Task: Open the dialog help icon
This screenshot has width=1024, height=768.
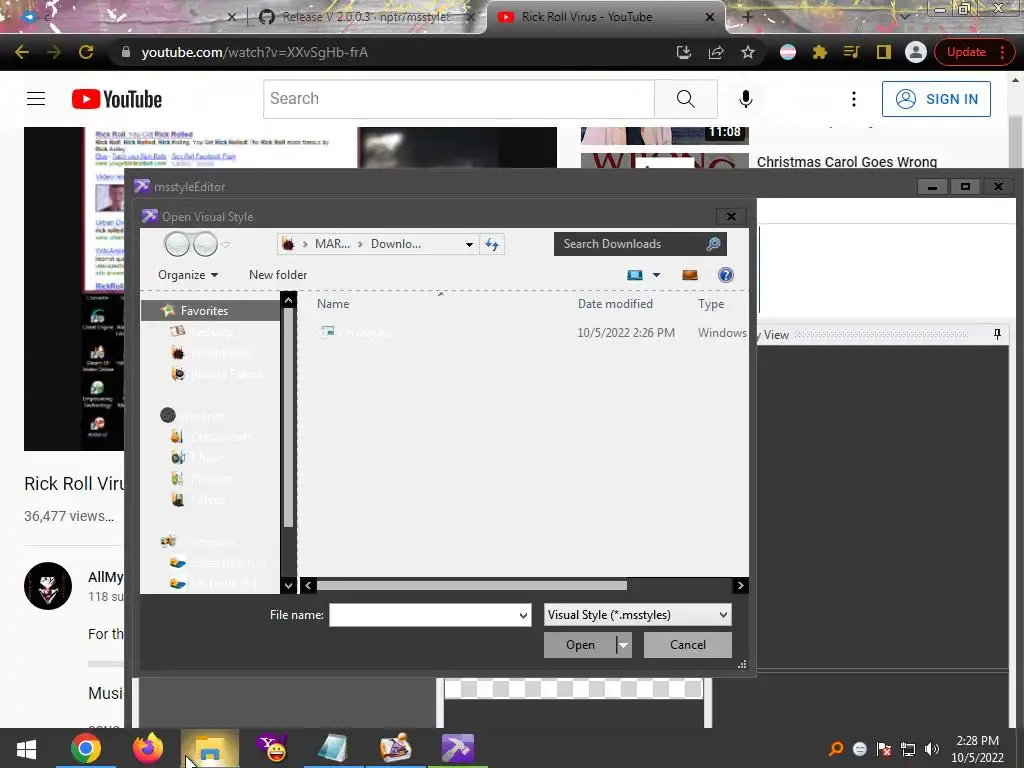Action: click(x=726, y=275)
